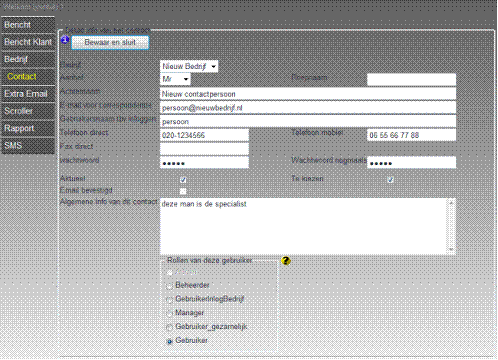
Task: Click the mobile phone field 06 55 66 77 88
Action: click(x=411, y=135)
